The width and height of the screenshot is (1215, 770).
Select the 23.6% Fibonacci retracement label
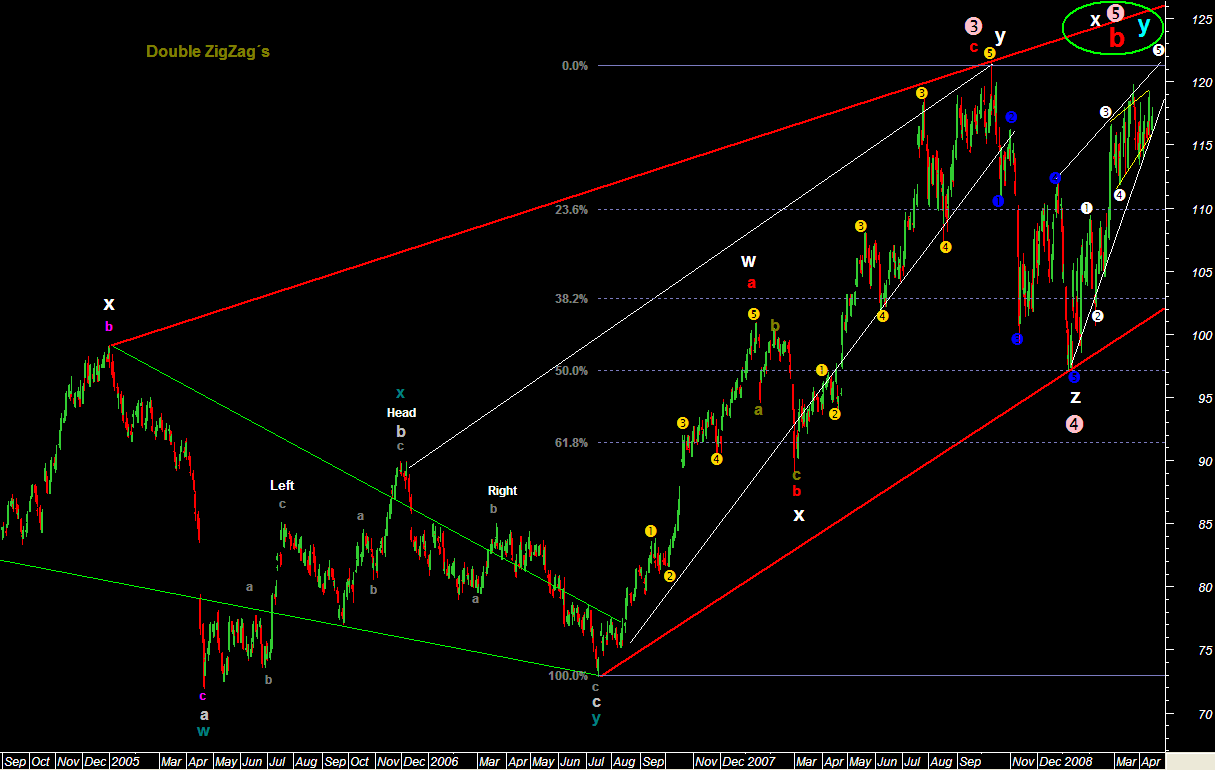point(572,210)
